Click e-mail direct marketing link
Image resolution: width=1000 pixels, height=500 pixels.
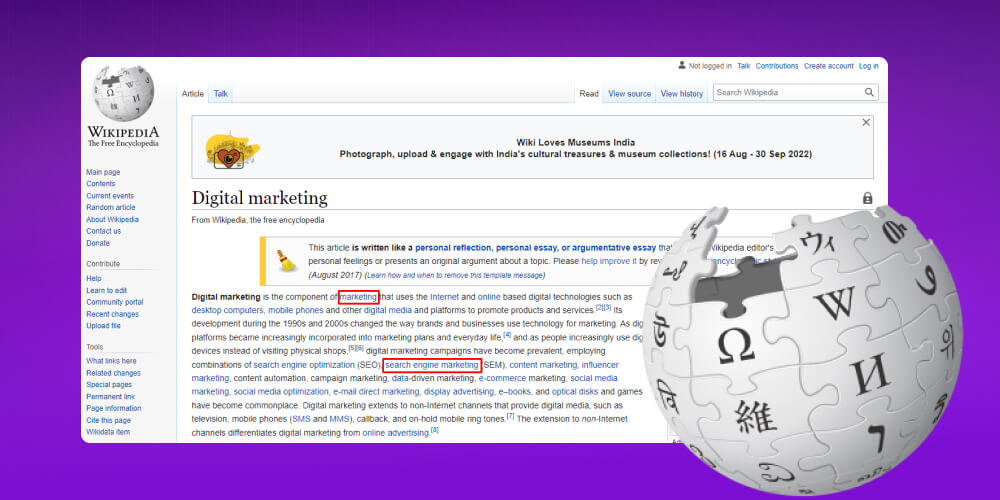376,392
